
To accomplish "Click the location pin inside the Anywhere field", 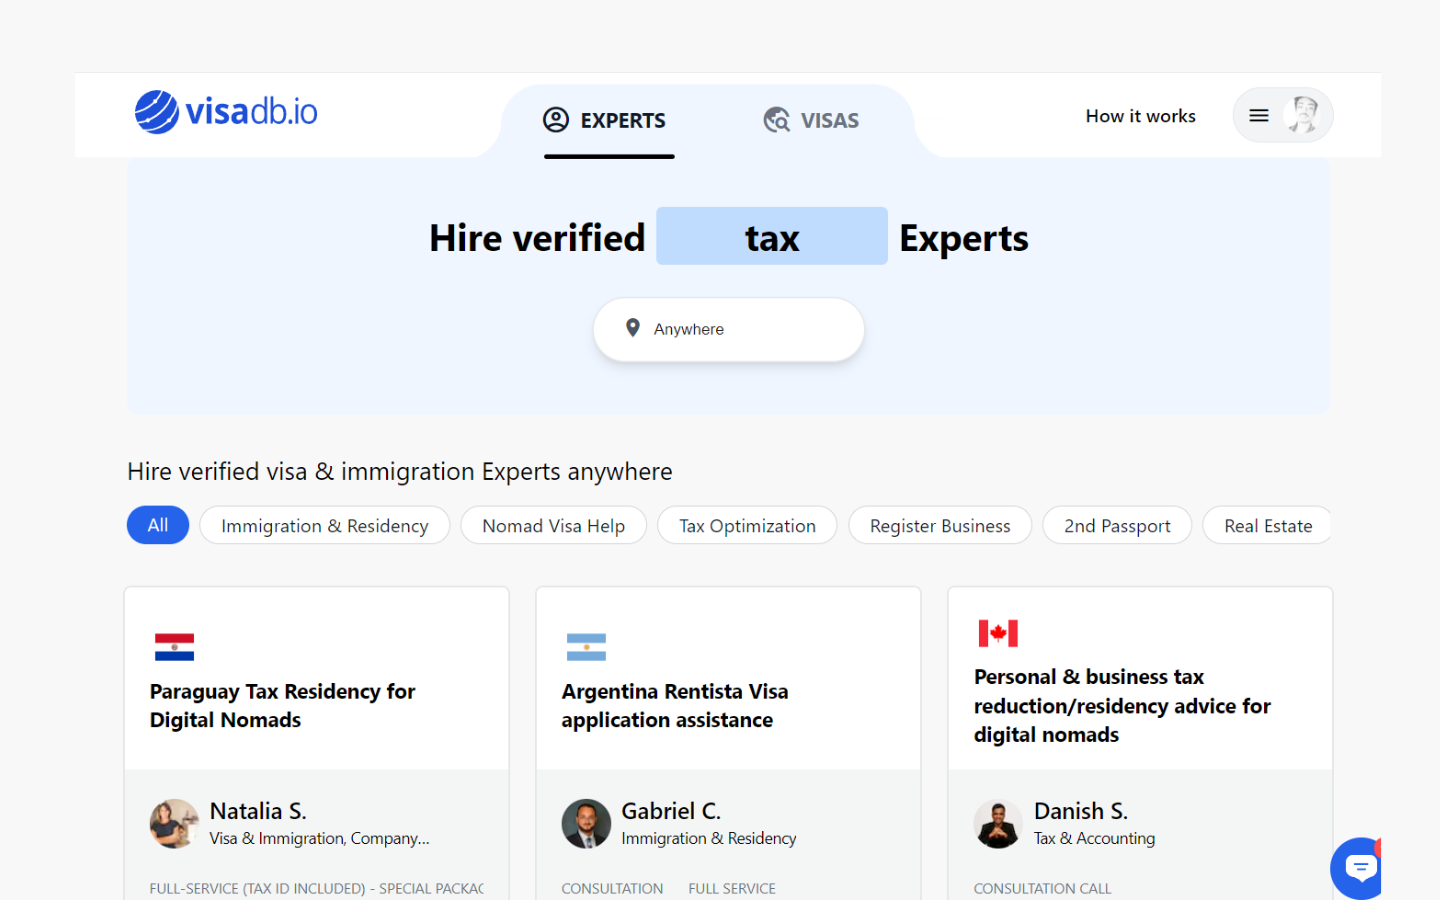I will click(632, 328).
